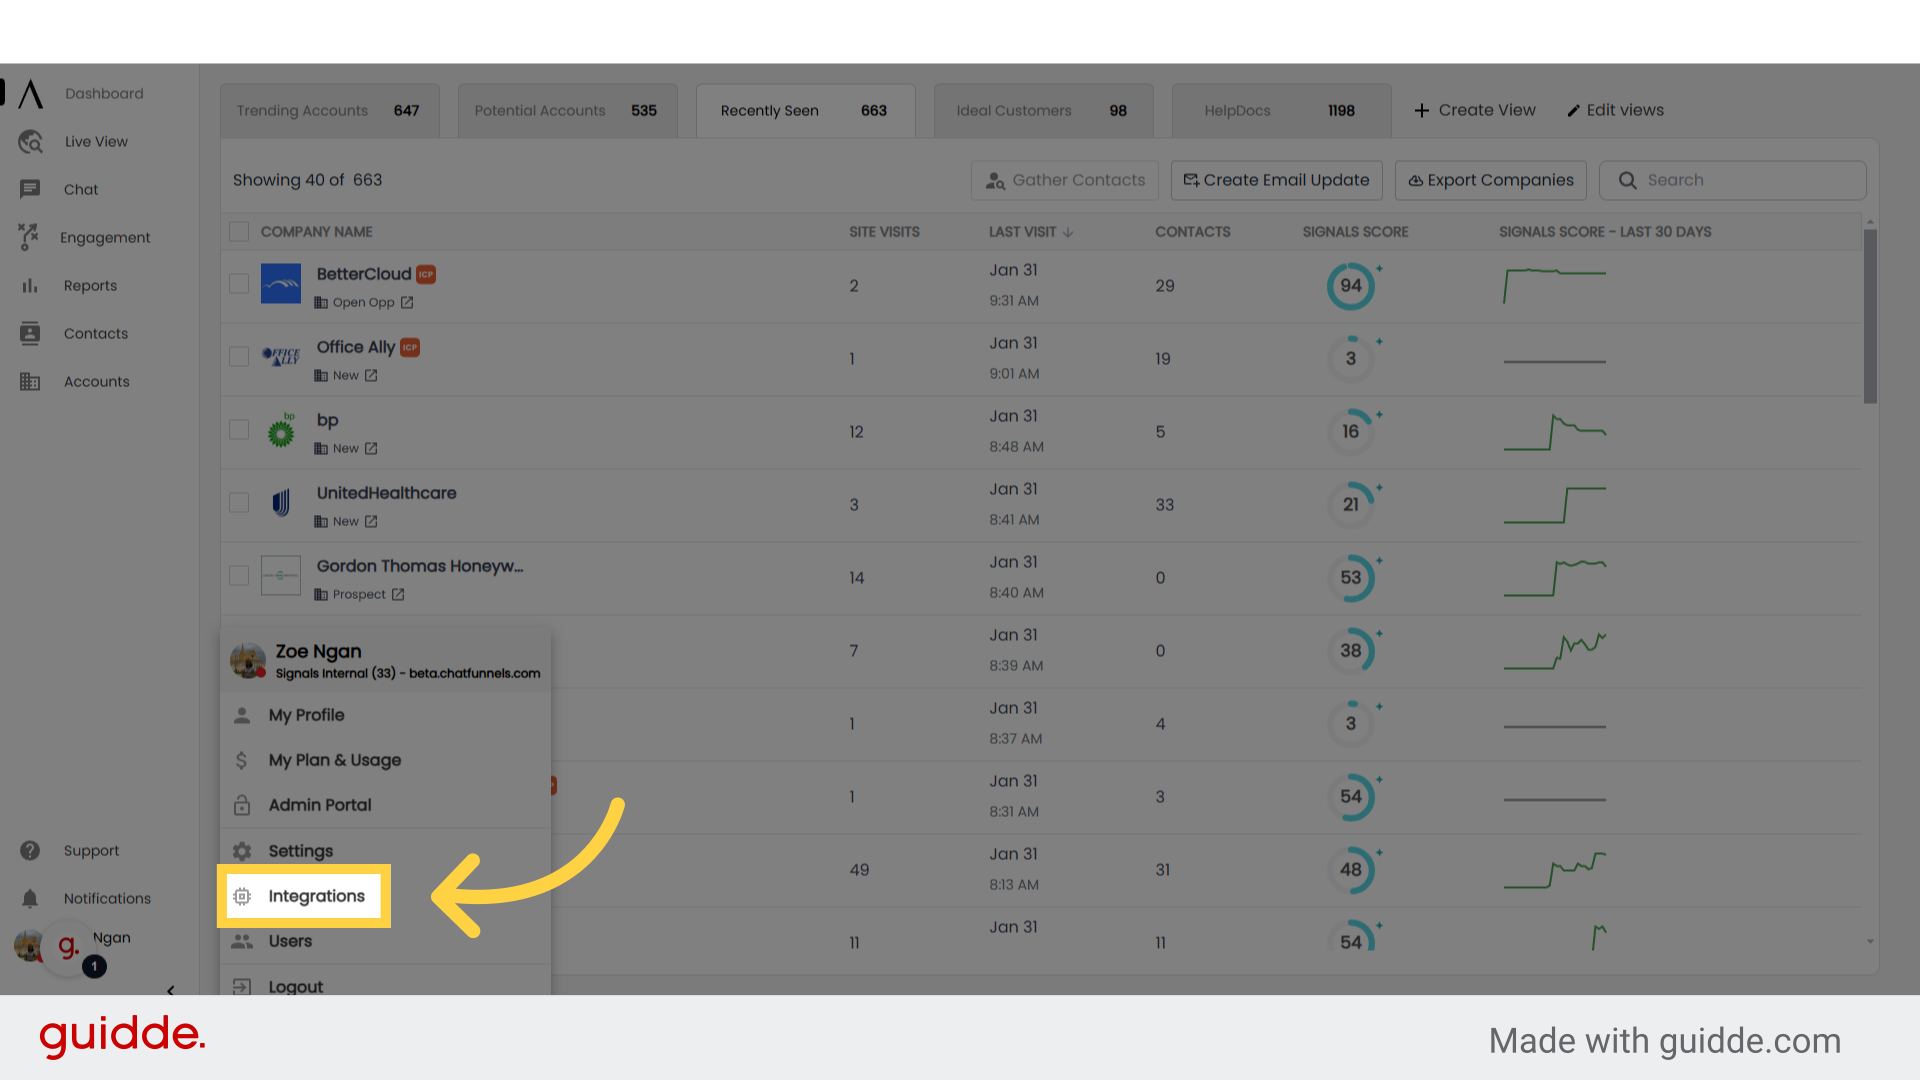1920x1080 pixels.
Task: Select the Recently Seen tab
Action: click(x=805, y=110)
